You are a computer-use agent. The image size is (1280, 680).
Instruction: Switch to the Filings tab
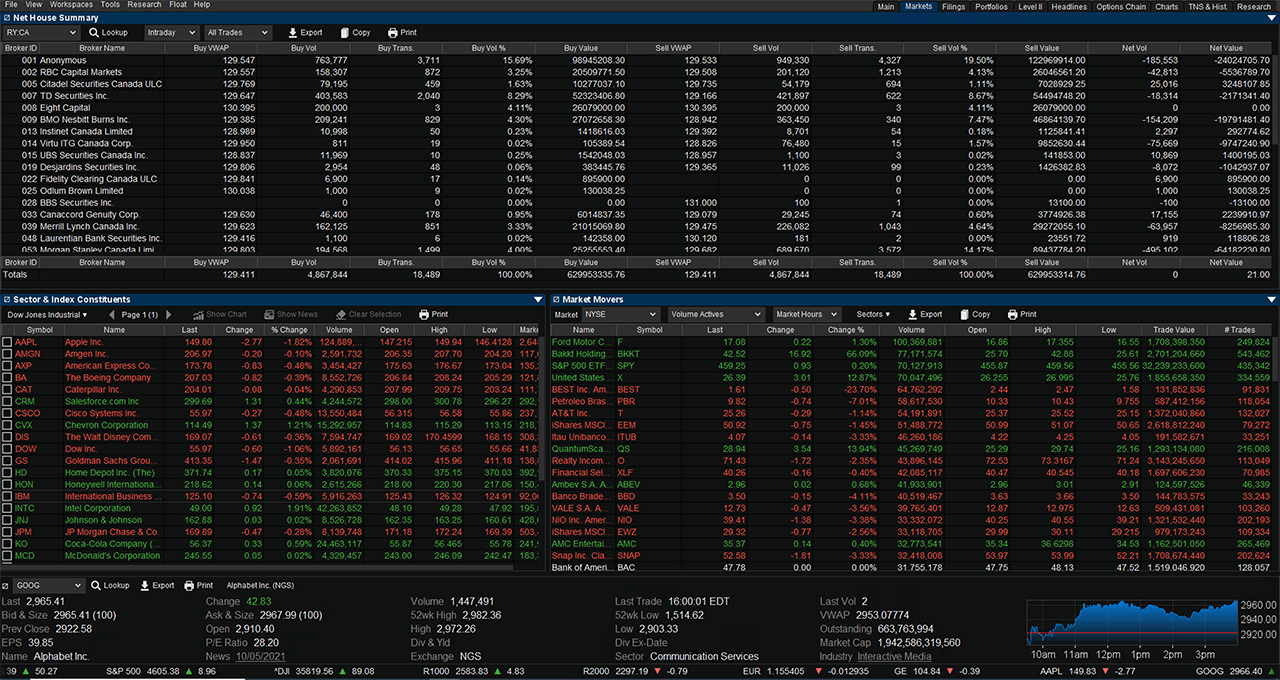pos(953,6)
